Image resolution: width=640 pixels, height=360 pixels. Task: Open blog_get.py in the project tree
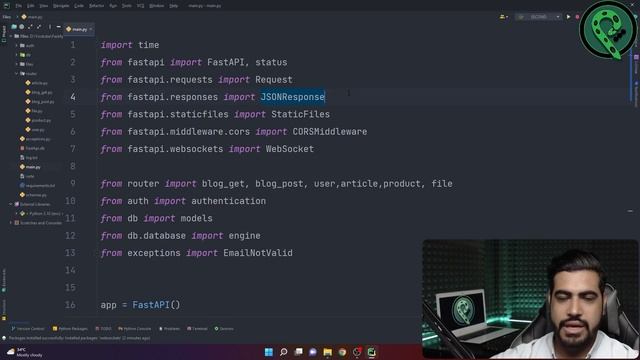(39, 92)
